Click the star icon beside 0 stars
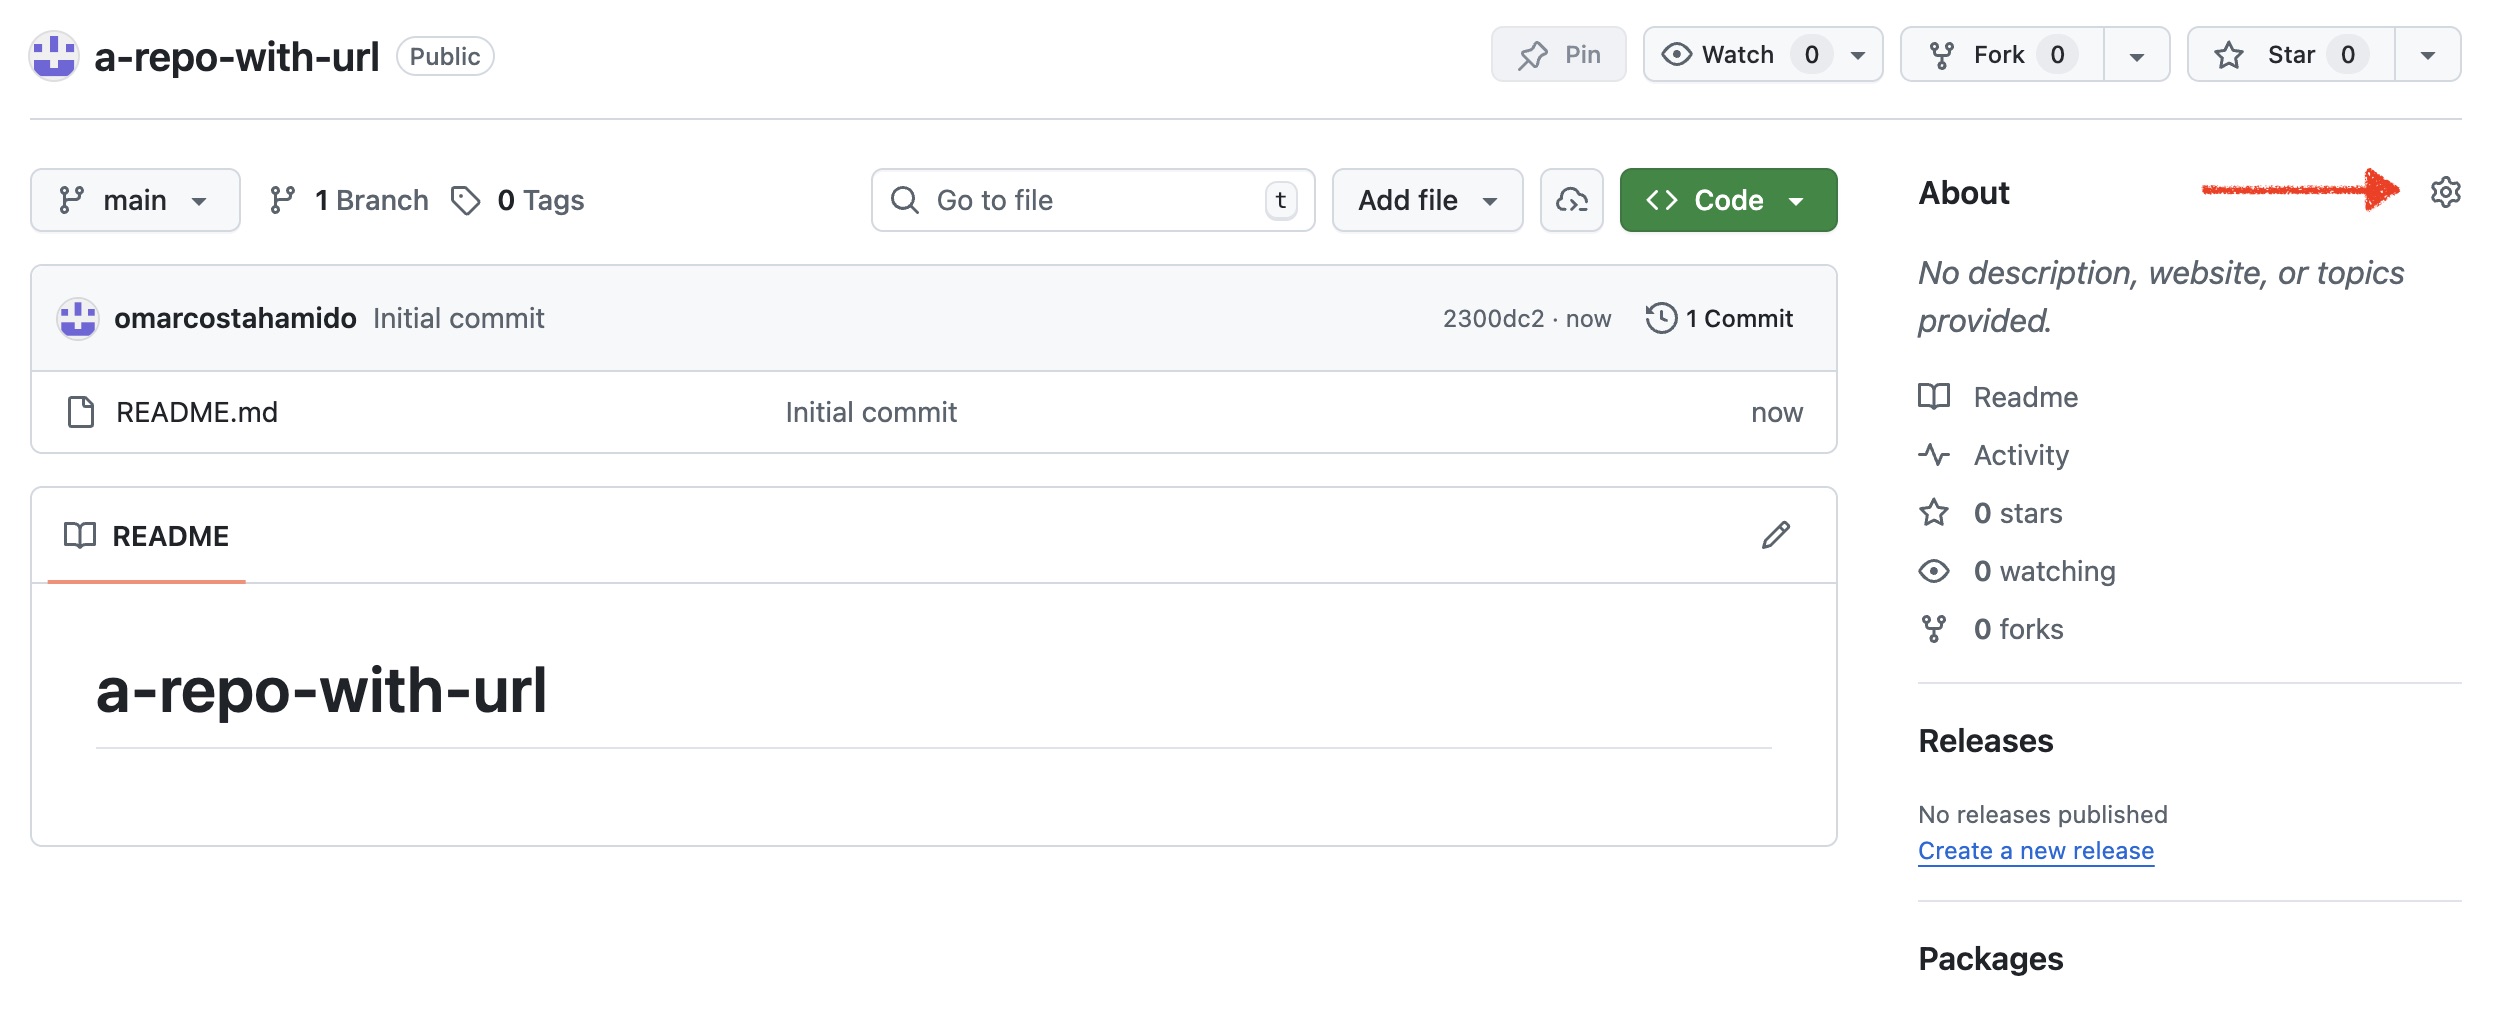Image resolution: width=2514 pixels, height=1012 pixels. (1933, 513)
